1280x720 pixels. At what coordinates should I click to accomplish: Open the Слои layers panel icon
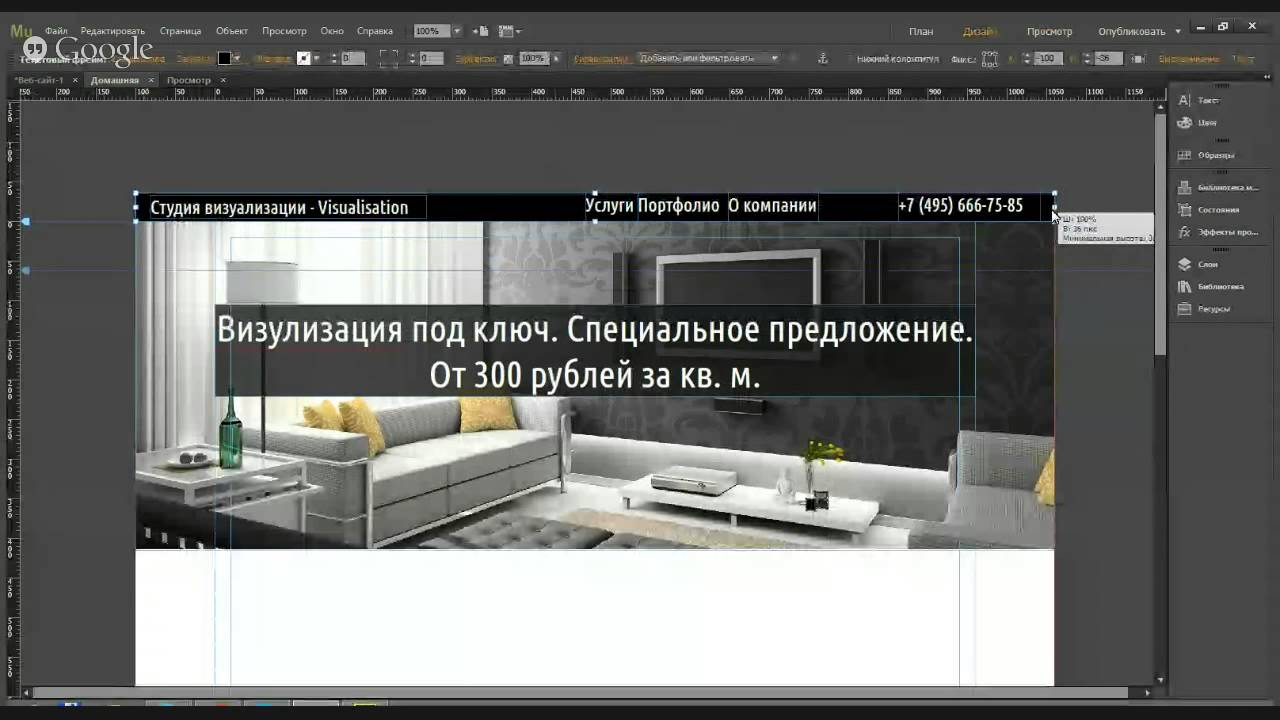(1185, 264)
